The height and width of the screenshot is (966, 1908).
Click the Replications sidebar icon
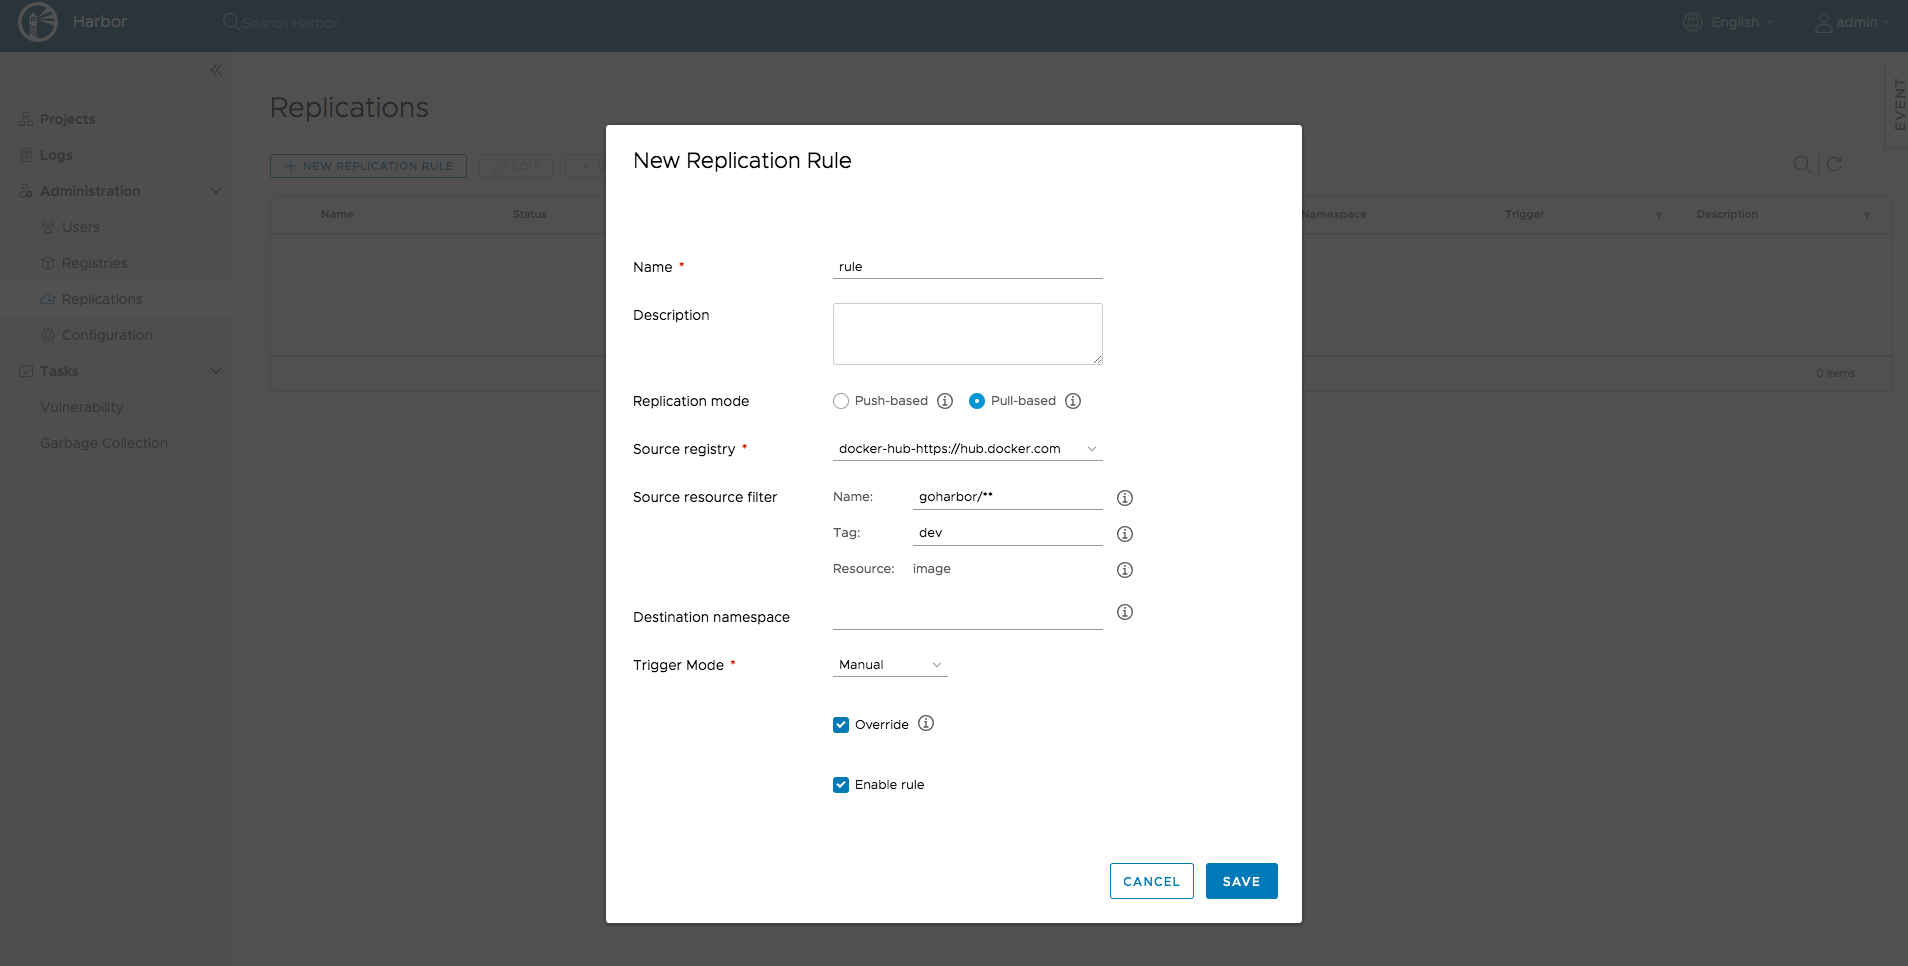(48, 299)
